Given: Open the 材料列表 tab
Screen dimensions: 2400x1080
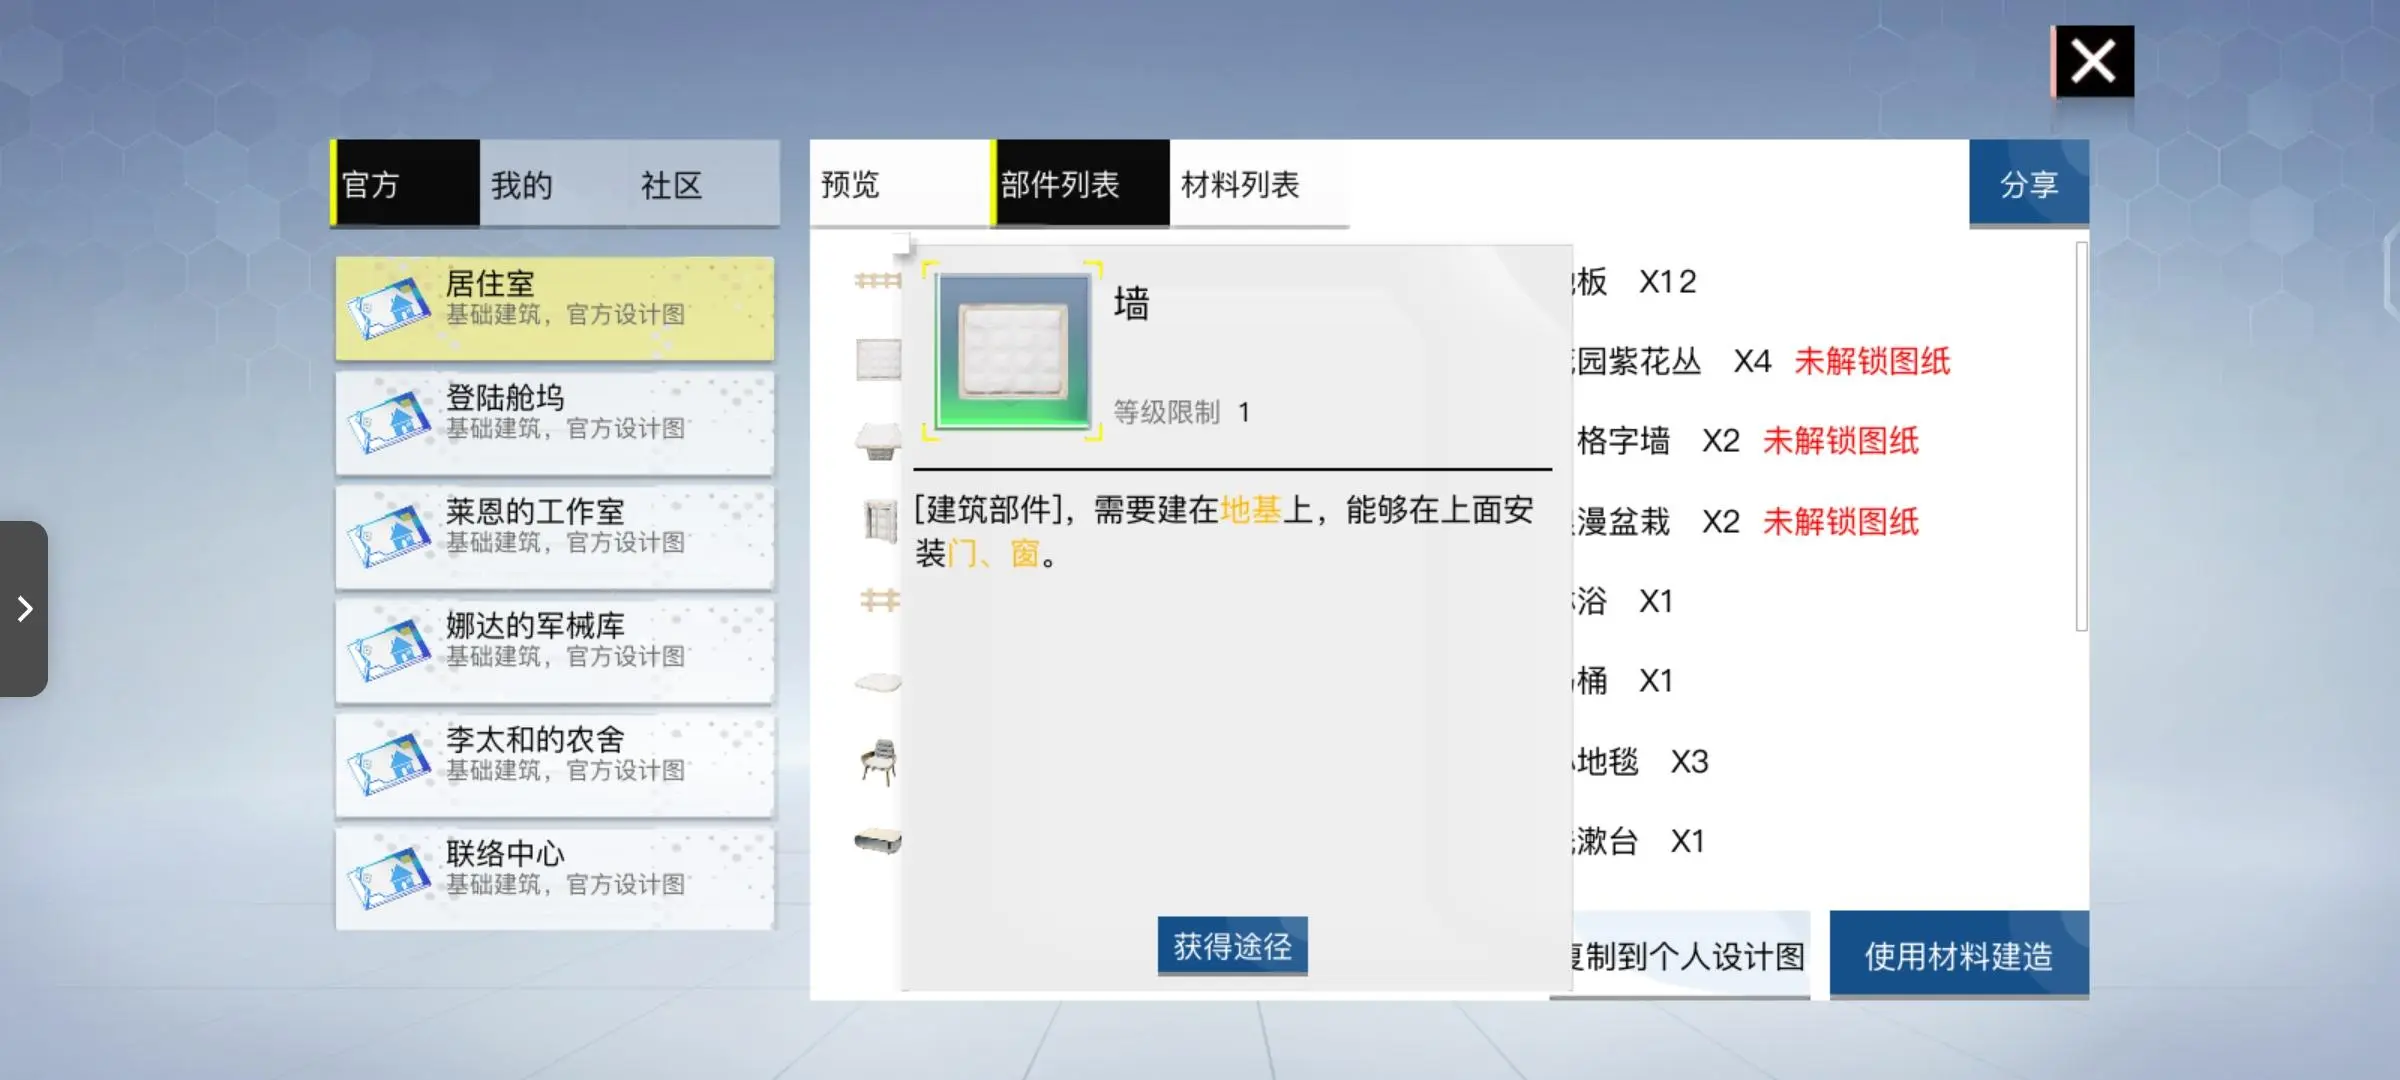Looking at the screenshot, I should pyautogui.click(x=1240, y=185).
